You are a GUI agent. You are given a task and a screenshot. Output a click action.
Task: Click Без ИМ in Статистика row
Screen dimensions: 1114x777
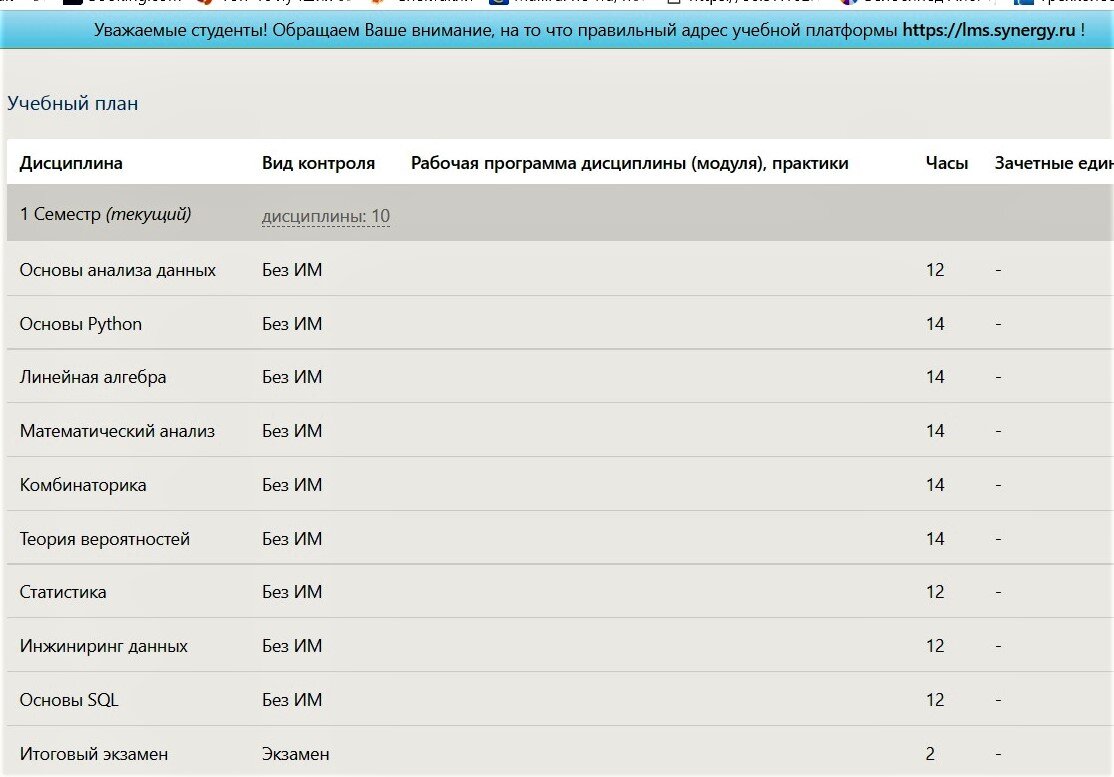point(291,592)
